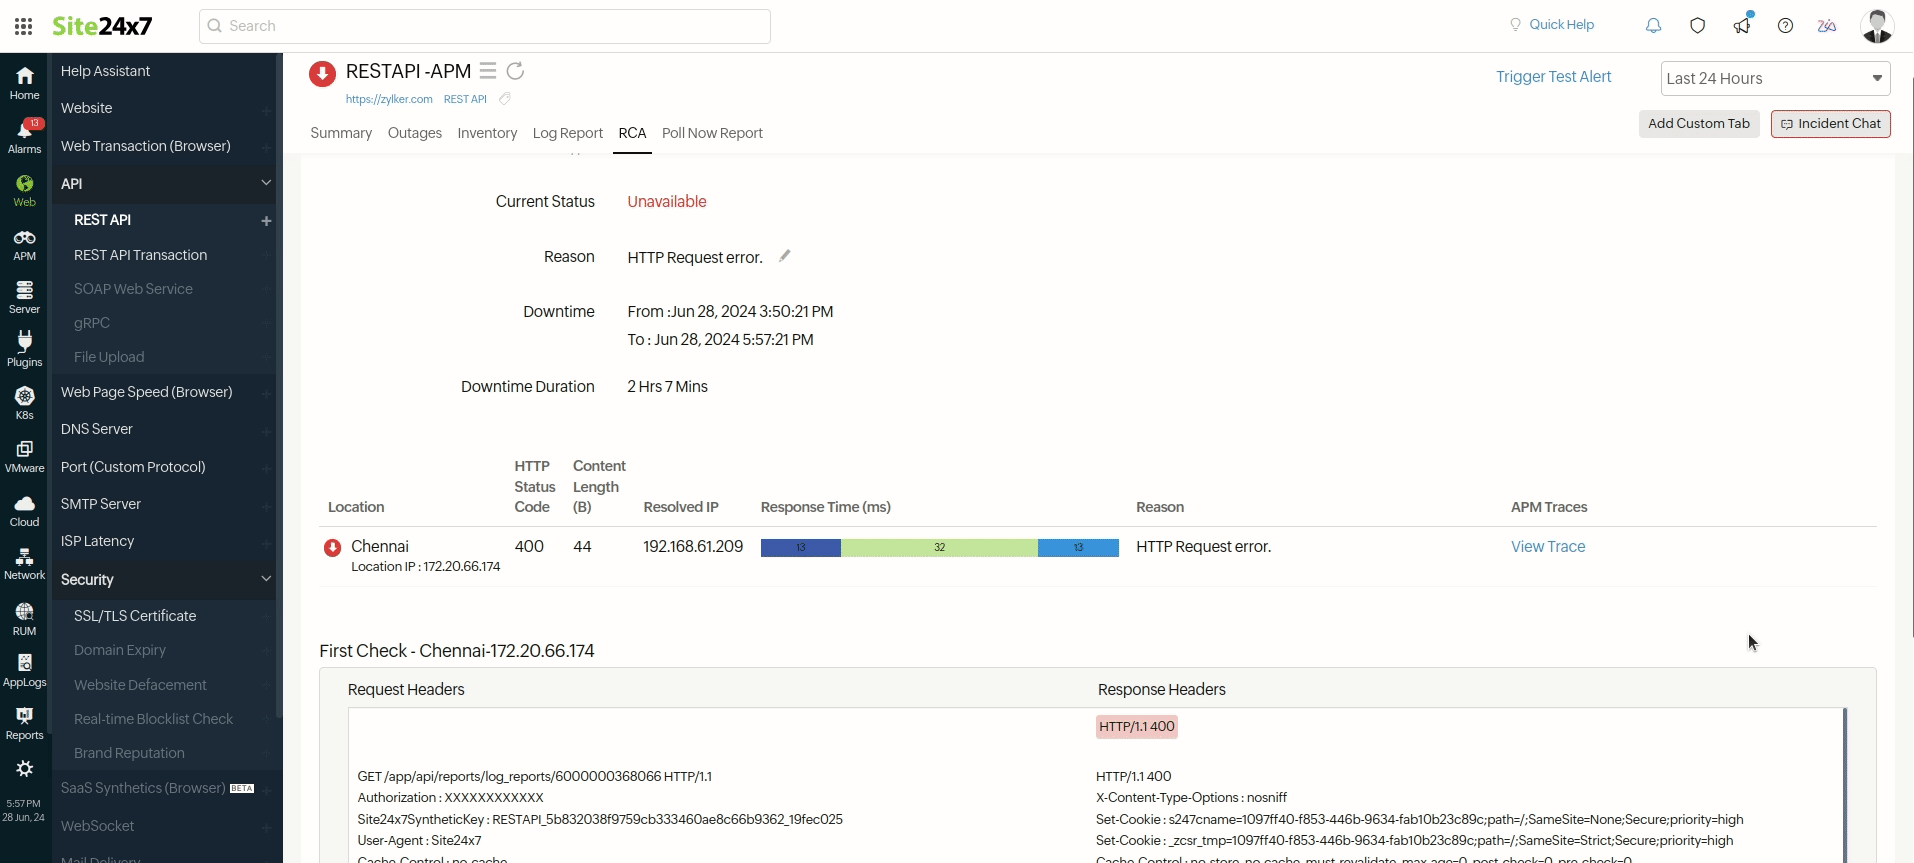Click the View Trace link

tap(1547, 547)
